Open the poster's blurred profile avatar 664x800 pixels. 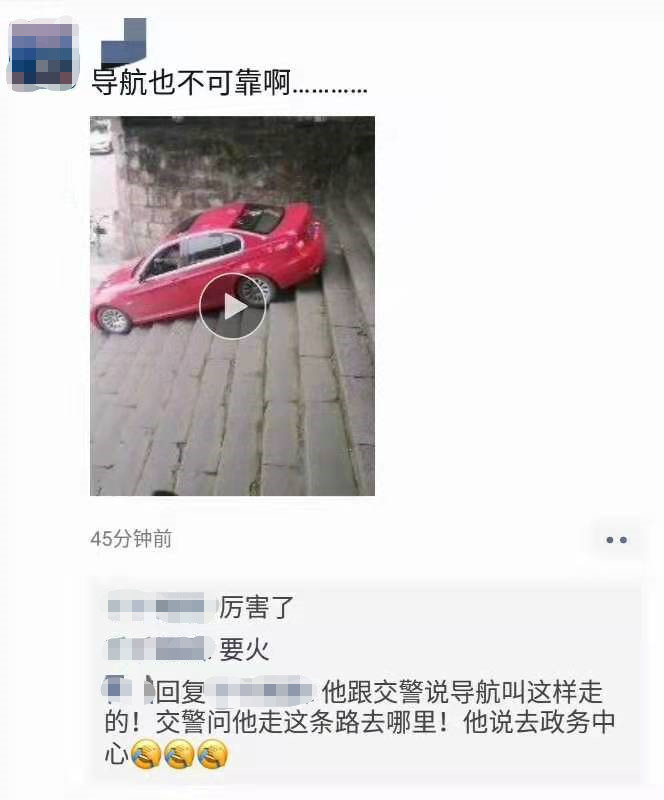point(43,54)
